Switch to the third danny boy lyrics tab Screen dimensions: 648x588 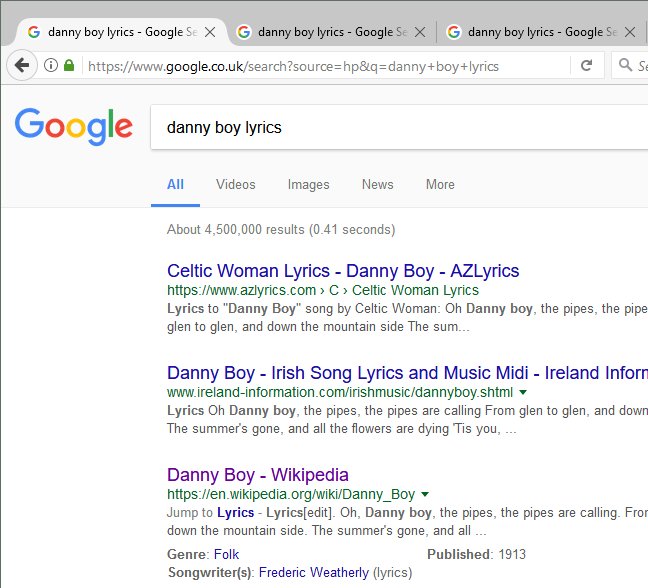click(541, 32)
